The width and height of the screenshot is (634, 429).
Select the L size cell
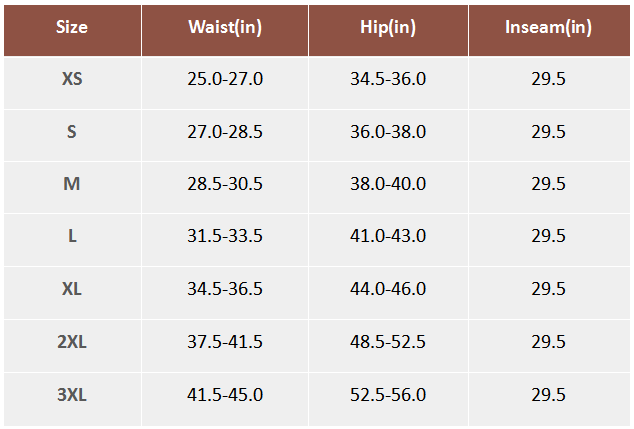coord(72,236)
